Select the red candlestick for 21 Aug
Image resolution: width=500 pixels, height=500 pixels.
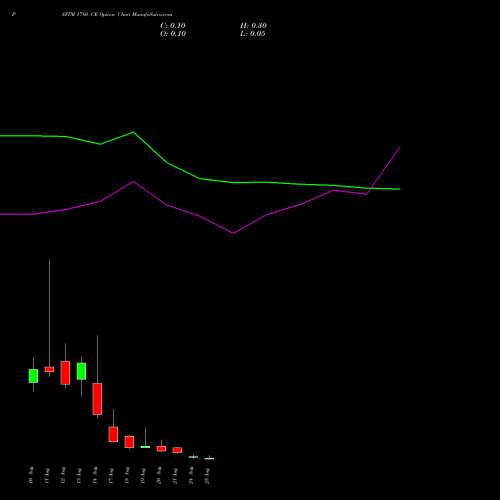[x=177, y=450]
